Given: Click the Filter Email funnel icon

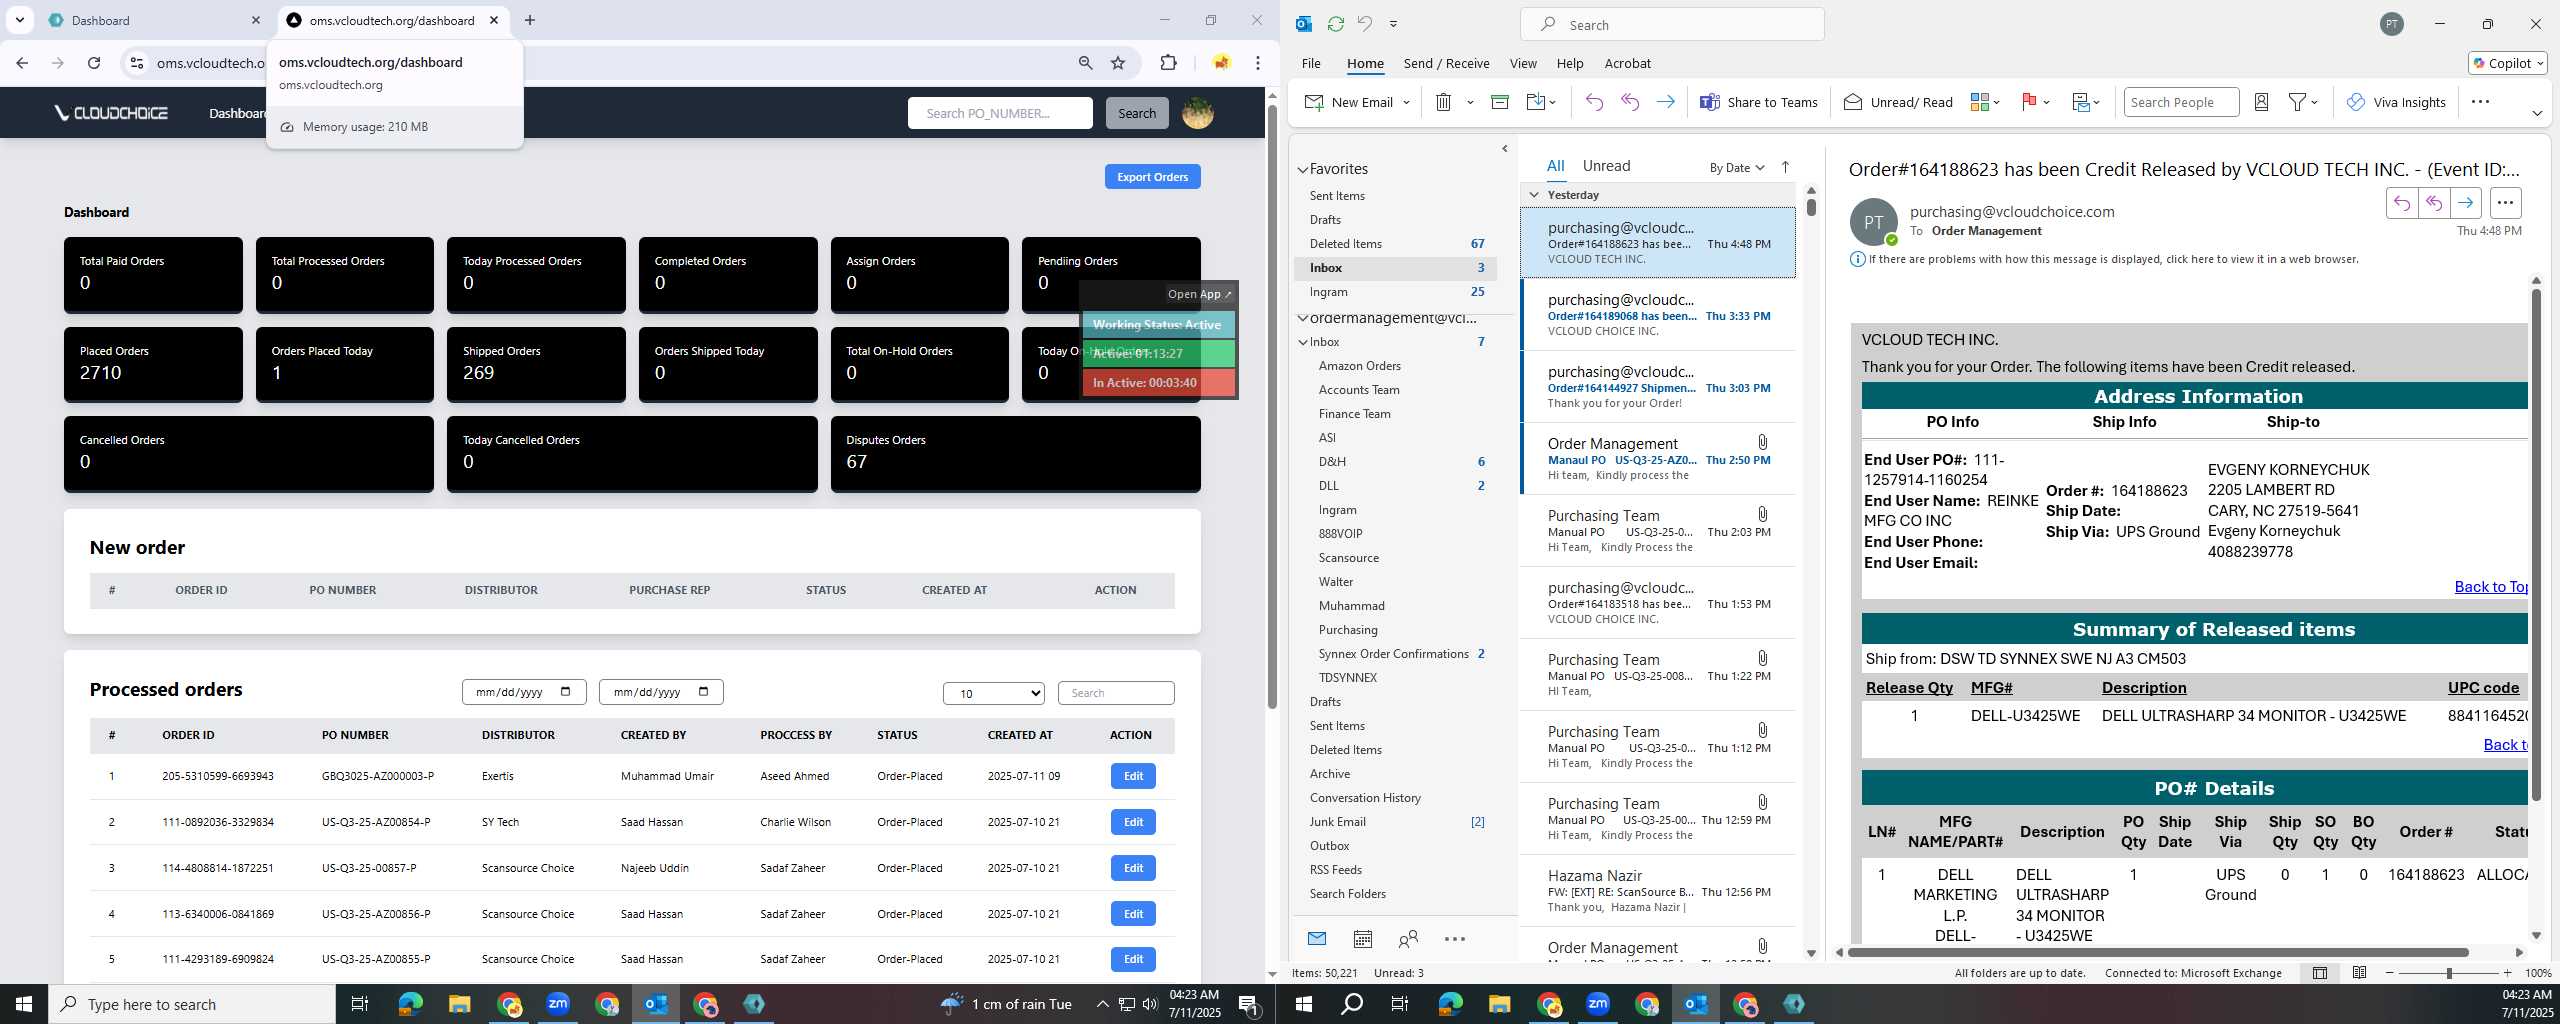Looking at the screenshot, I should 2298,102.
